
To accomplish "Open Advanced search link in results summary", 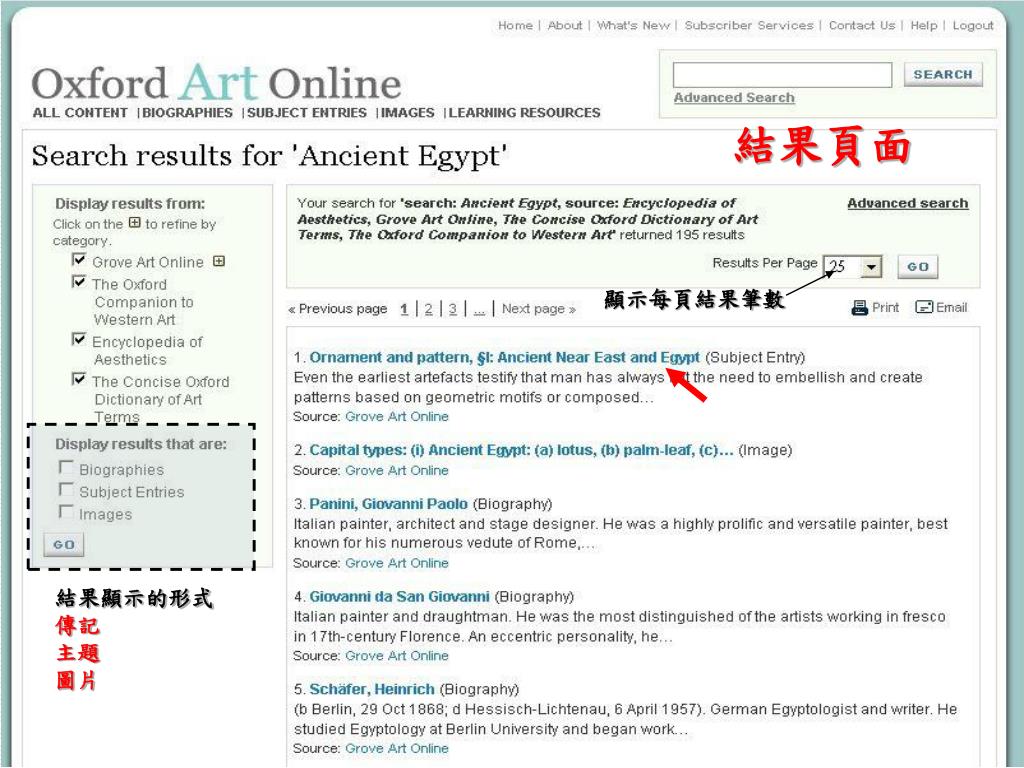I will click(x=908, y=203).
